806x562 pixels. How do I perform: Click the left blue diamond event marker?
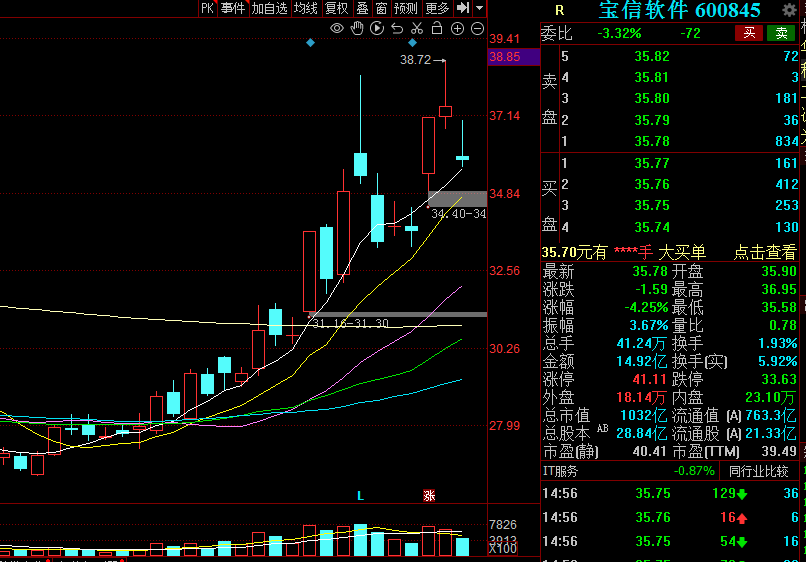[x=310, y=43]
